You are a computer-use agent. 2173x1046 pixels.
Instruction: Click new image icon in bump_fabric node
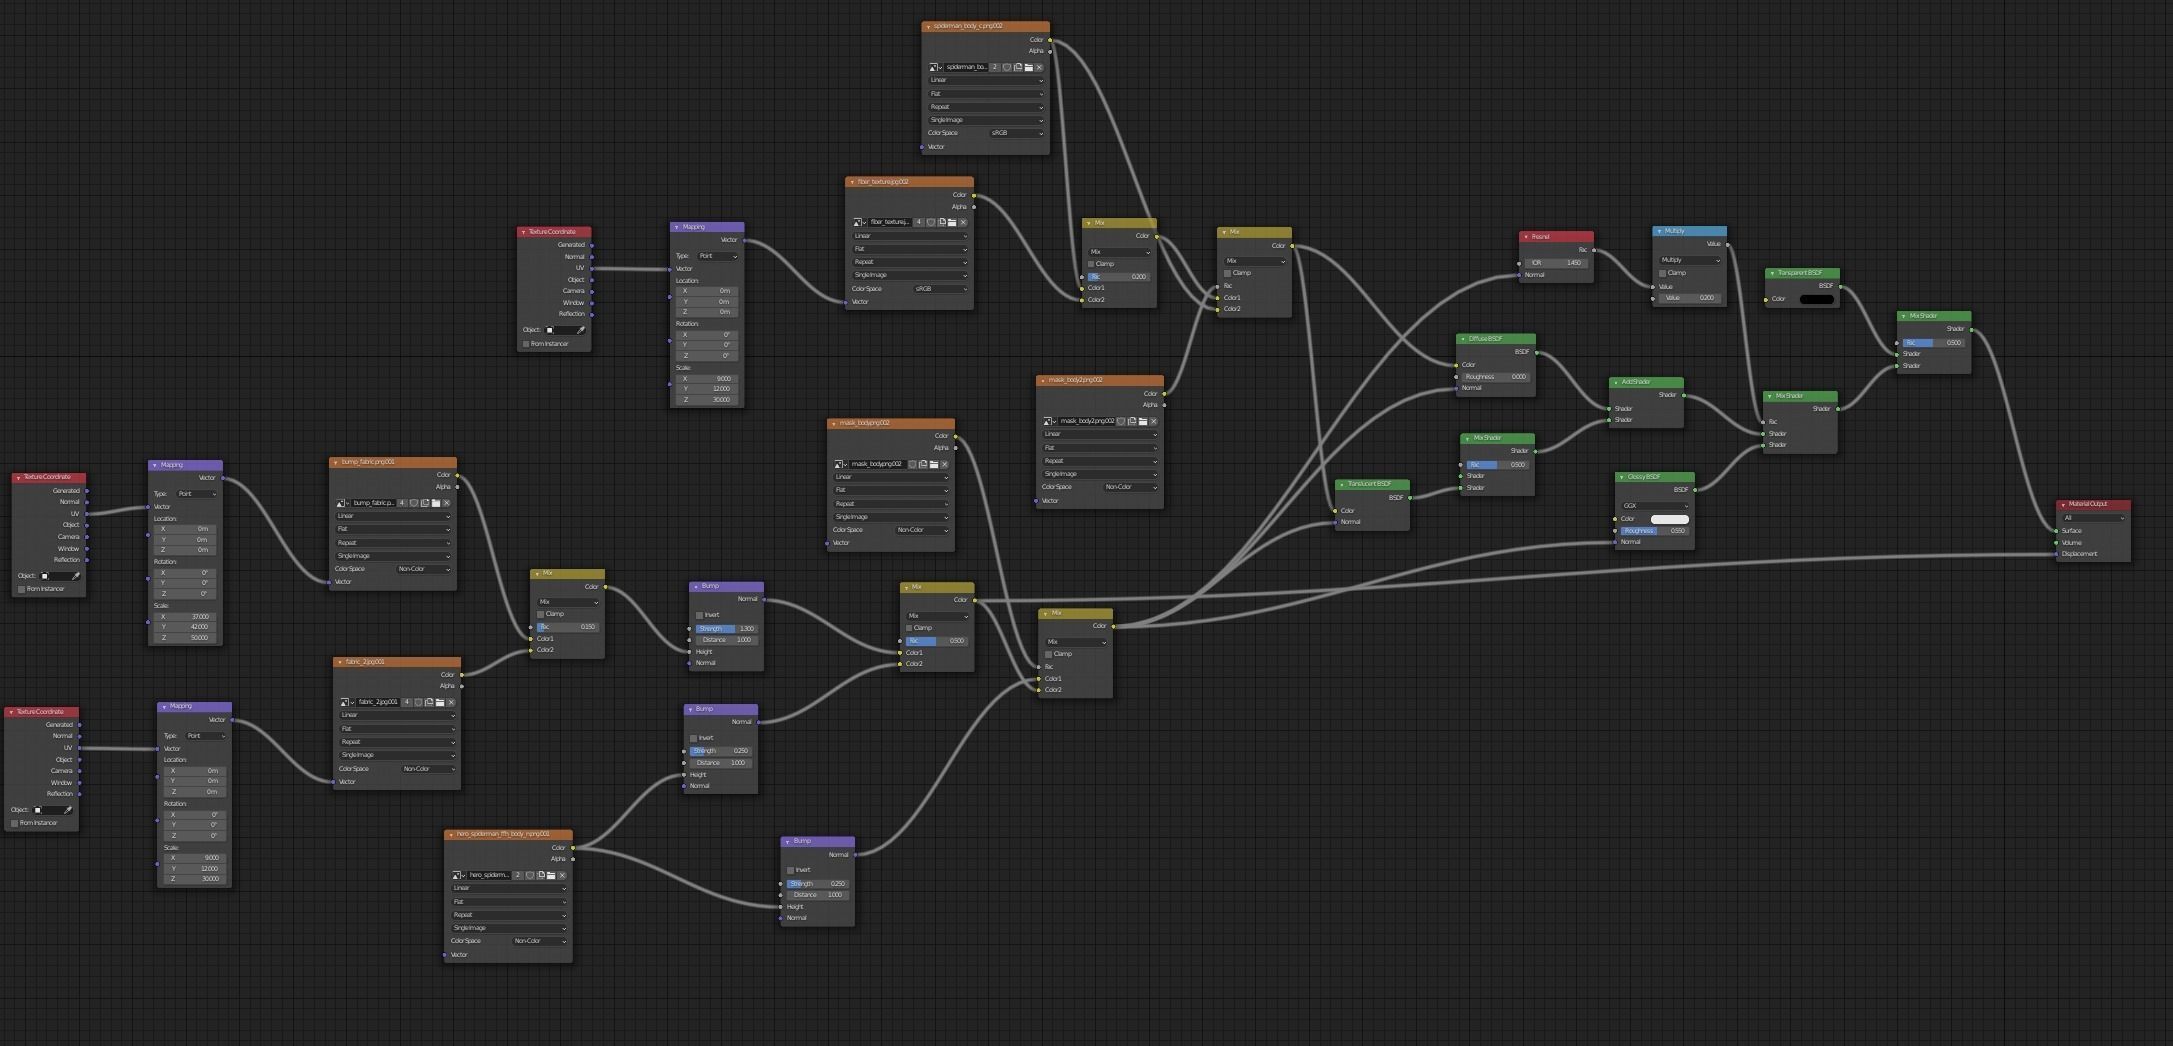[x=425, y=503]
